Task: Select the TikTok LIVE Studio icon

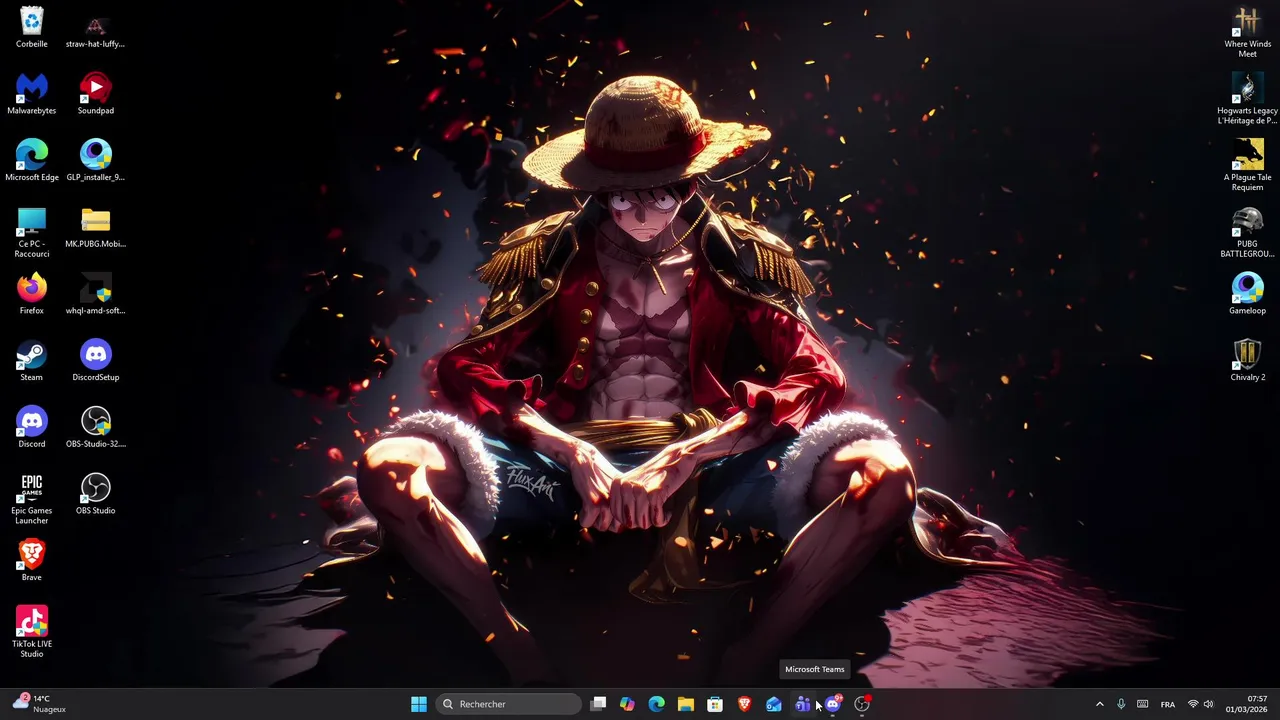Action: coord(32,632)
